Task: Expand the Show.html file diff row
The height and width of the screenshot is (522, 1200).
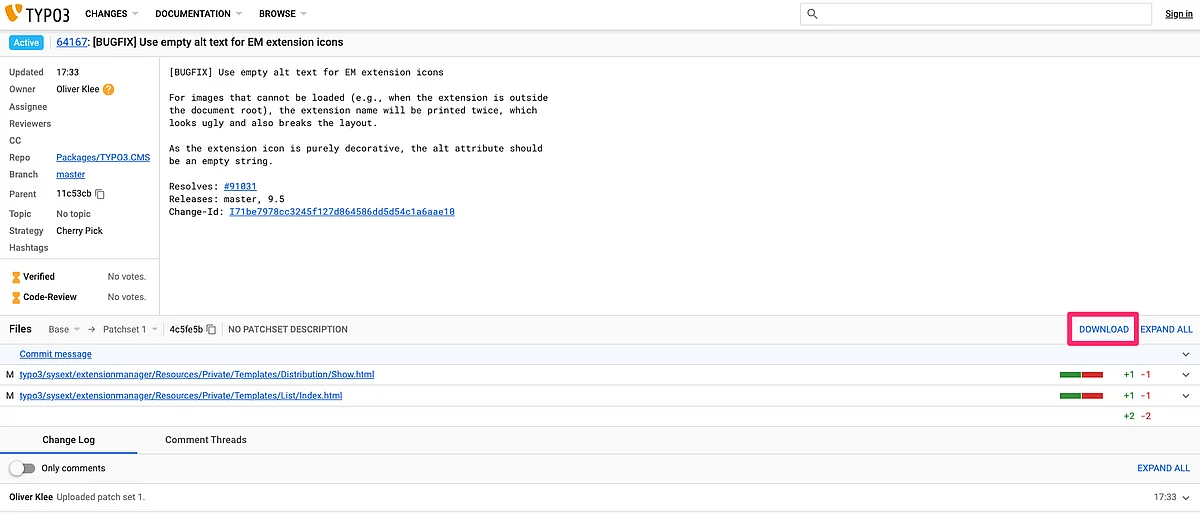Action: click(x=1186, y=375)
